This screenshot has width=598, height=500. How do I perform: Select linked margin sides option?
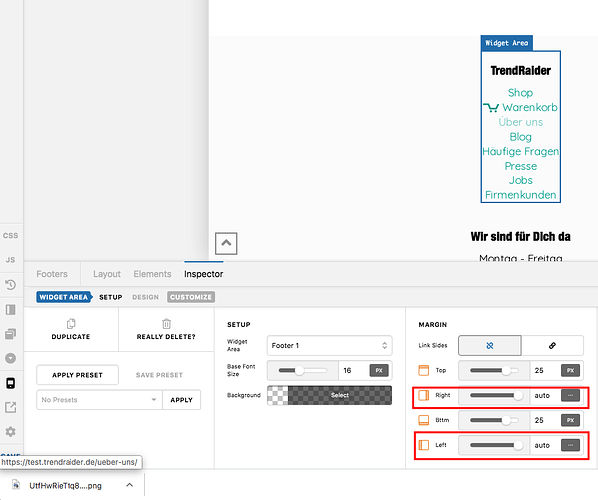552,346
